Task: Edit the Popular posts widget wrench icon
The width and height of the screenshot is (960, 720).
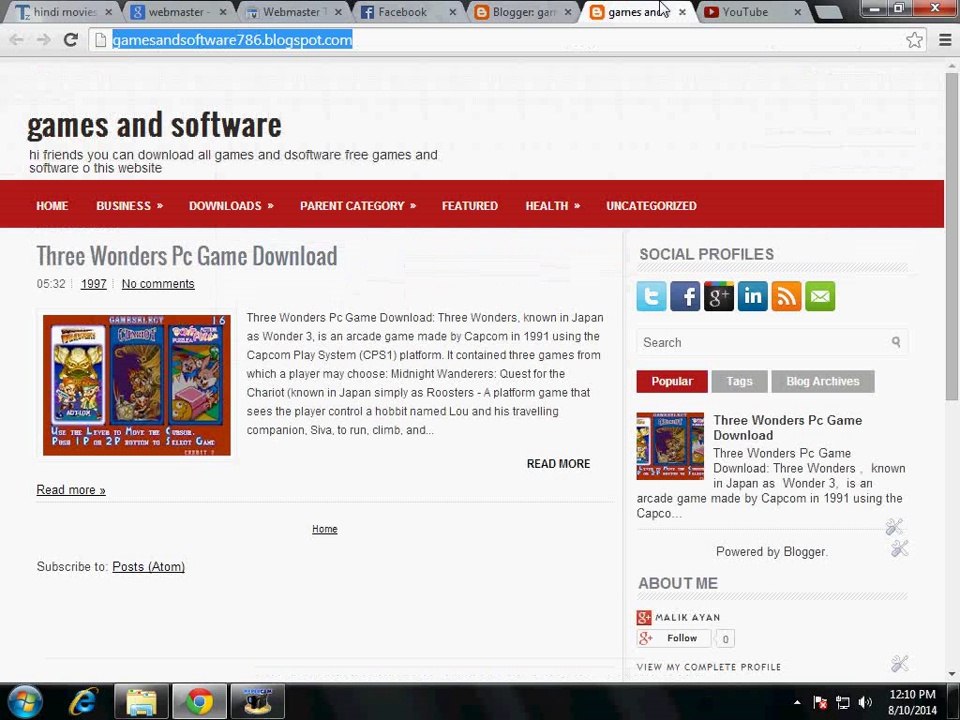Action: [x=894, y=526]
